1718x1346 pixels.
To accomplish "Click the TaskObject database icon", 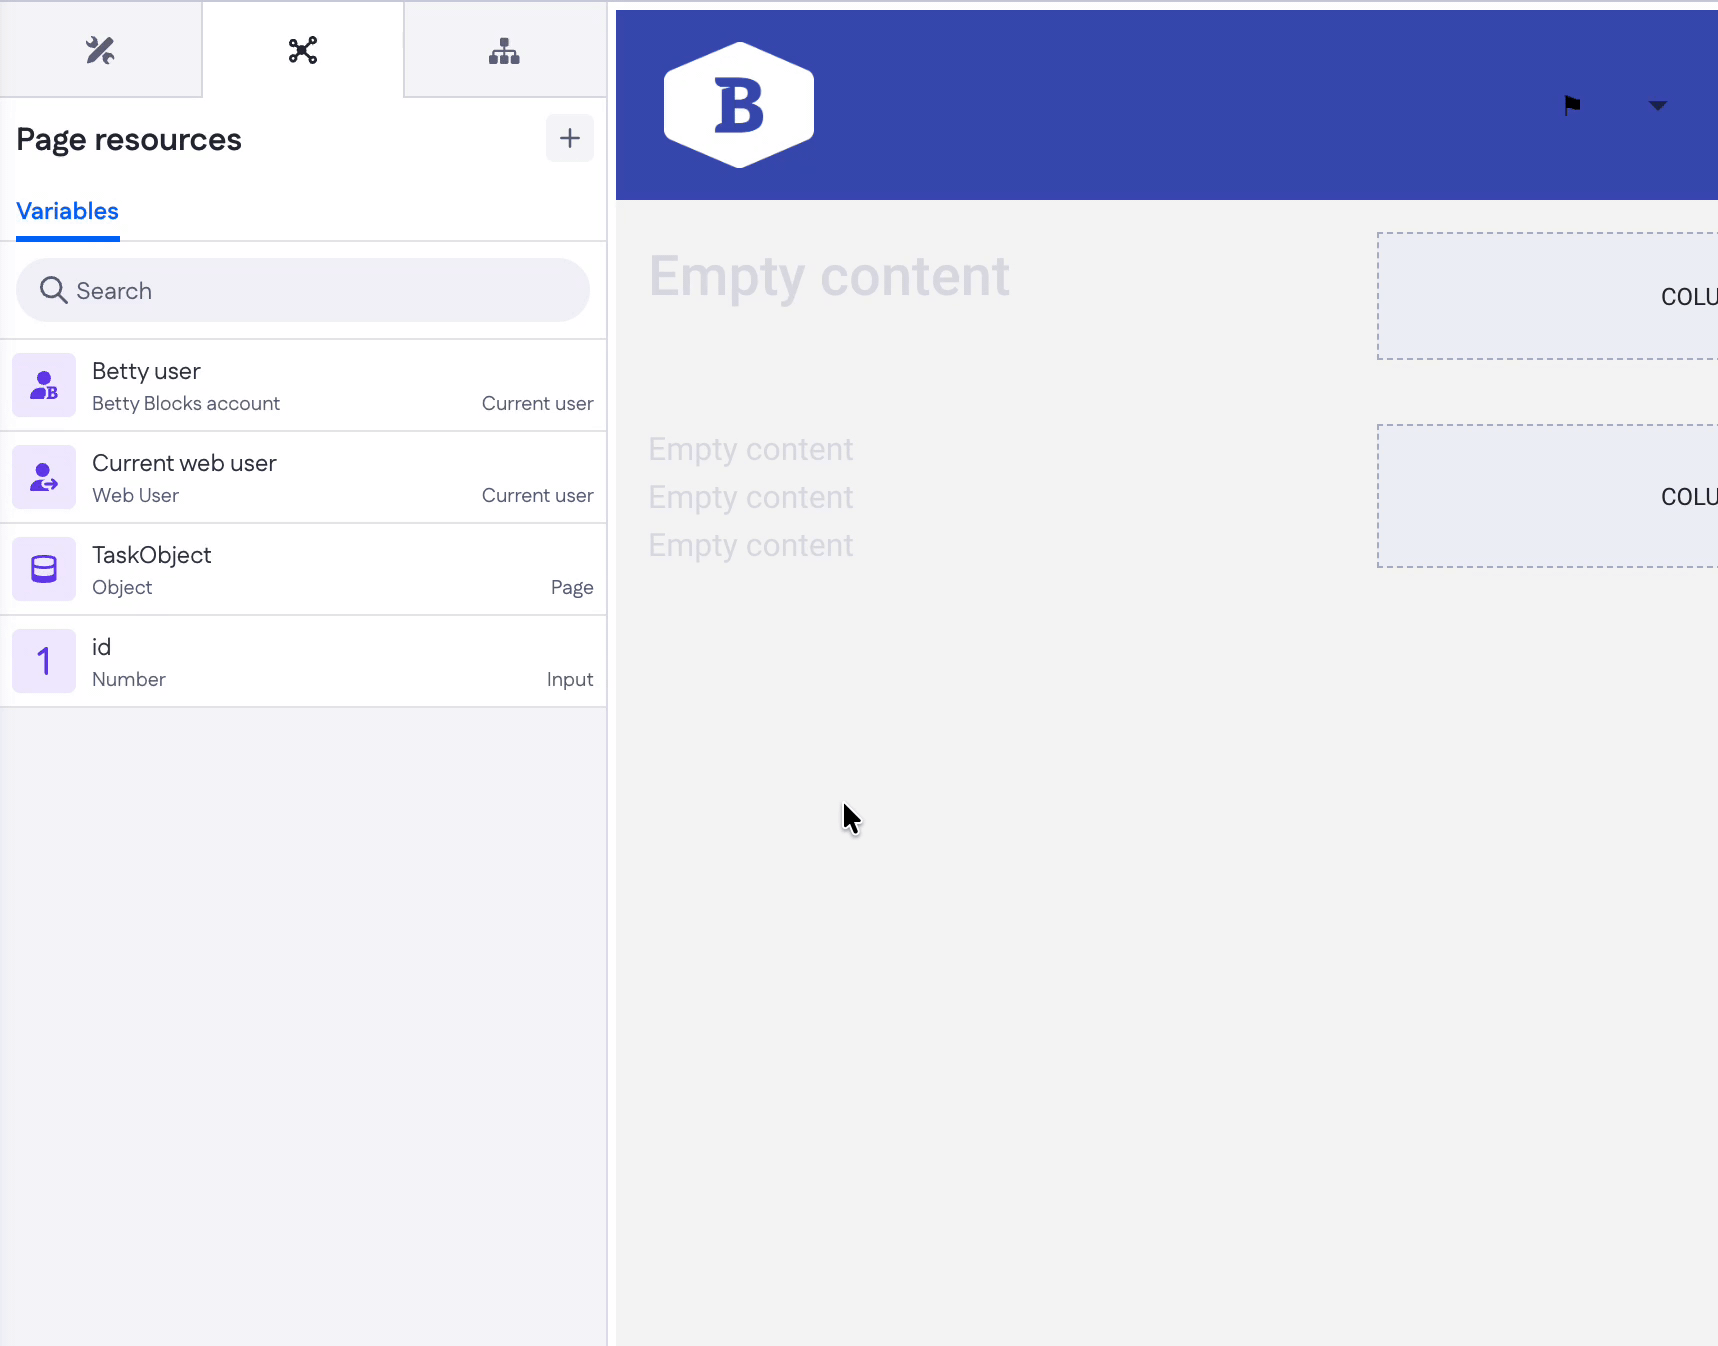I will pos(44,569).
